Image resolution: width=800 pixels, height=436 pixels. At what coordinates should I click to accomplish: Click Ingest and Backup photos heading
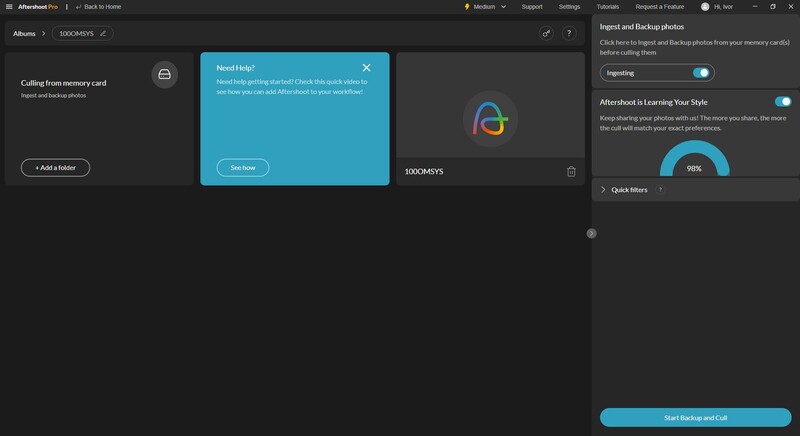click(641, 27)
